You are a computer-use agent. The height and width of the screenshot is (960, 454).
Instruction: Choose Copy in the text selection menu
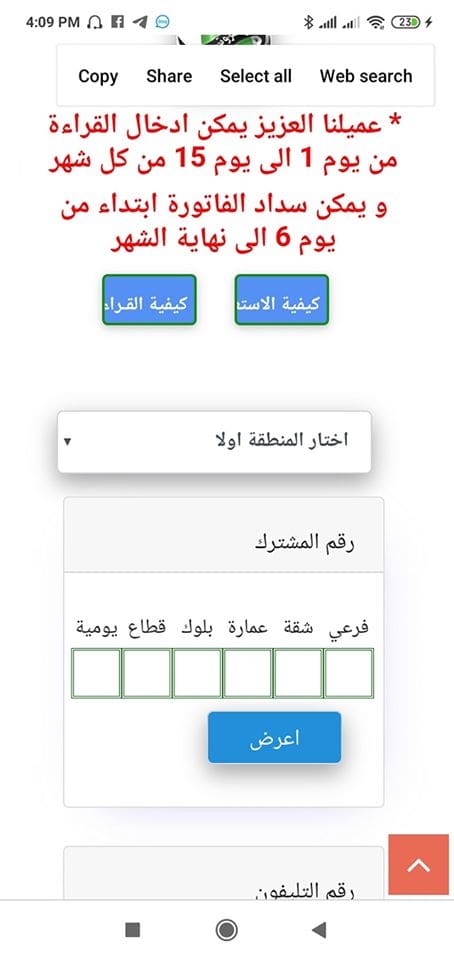click(98, 77)
